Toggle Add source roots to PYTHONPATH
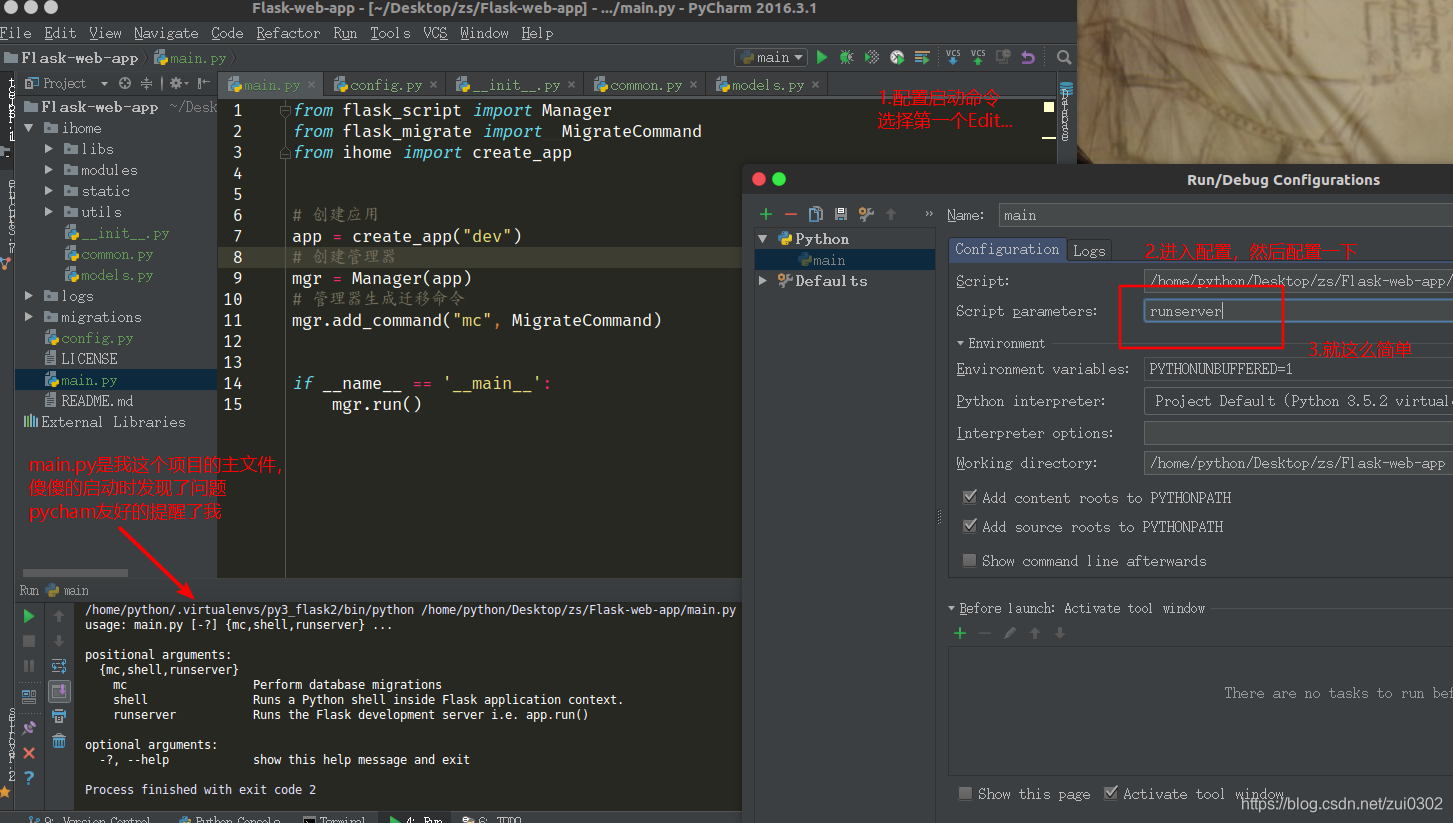The image size is (1453, 823). click(x=969, y=526)
